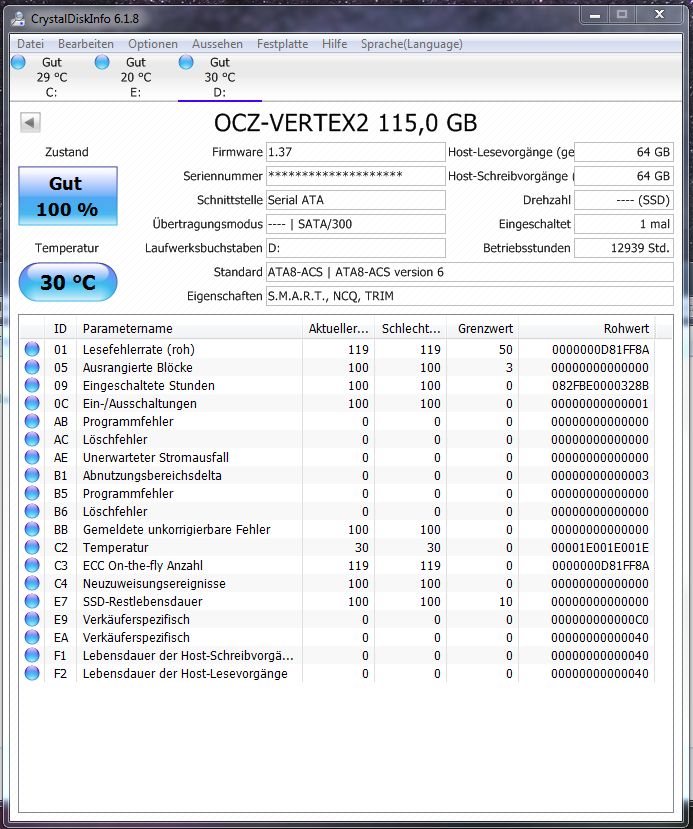Click status orb of Unerwarteter Stromausfall row

click(32, 457)
